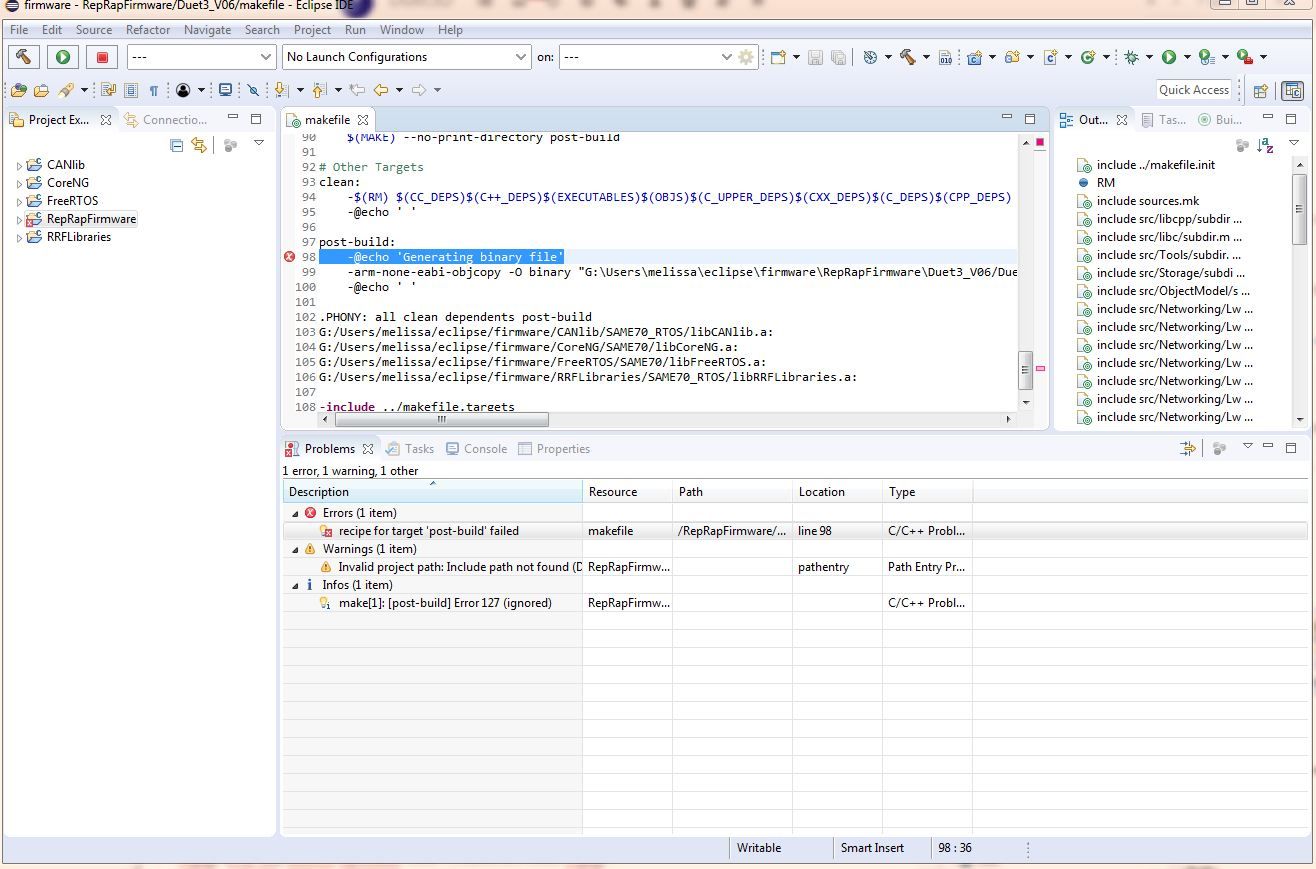Screen dimensions: 1316x869
Task: Click the Back navigation arrow
Action: coord(381,90)
